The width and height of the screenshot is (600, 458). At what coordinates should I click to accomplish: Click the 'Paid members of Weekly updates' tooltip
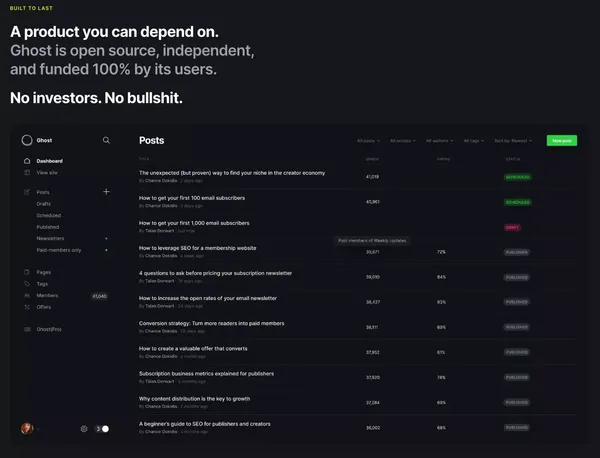pyautogui.click(x=372, y=241)
